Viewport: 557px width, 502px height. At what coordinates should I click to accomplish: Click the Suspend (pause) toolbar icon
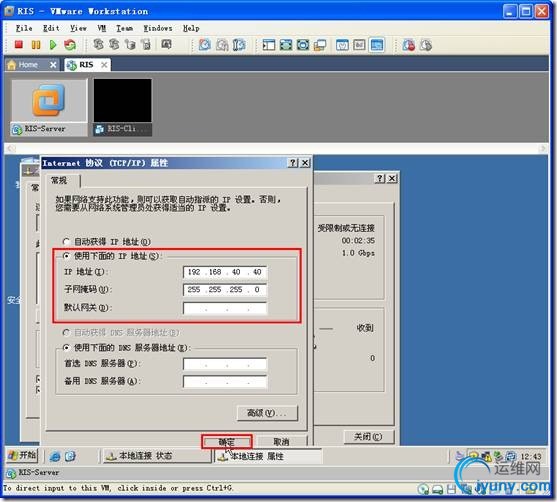point(36,45)
